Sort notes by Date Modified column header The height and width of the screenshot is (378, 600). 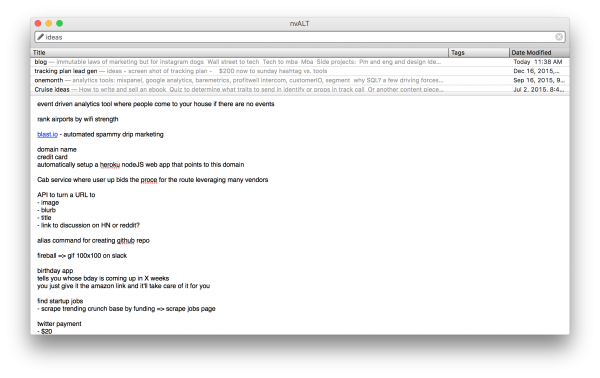coord(540,52)
